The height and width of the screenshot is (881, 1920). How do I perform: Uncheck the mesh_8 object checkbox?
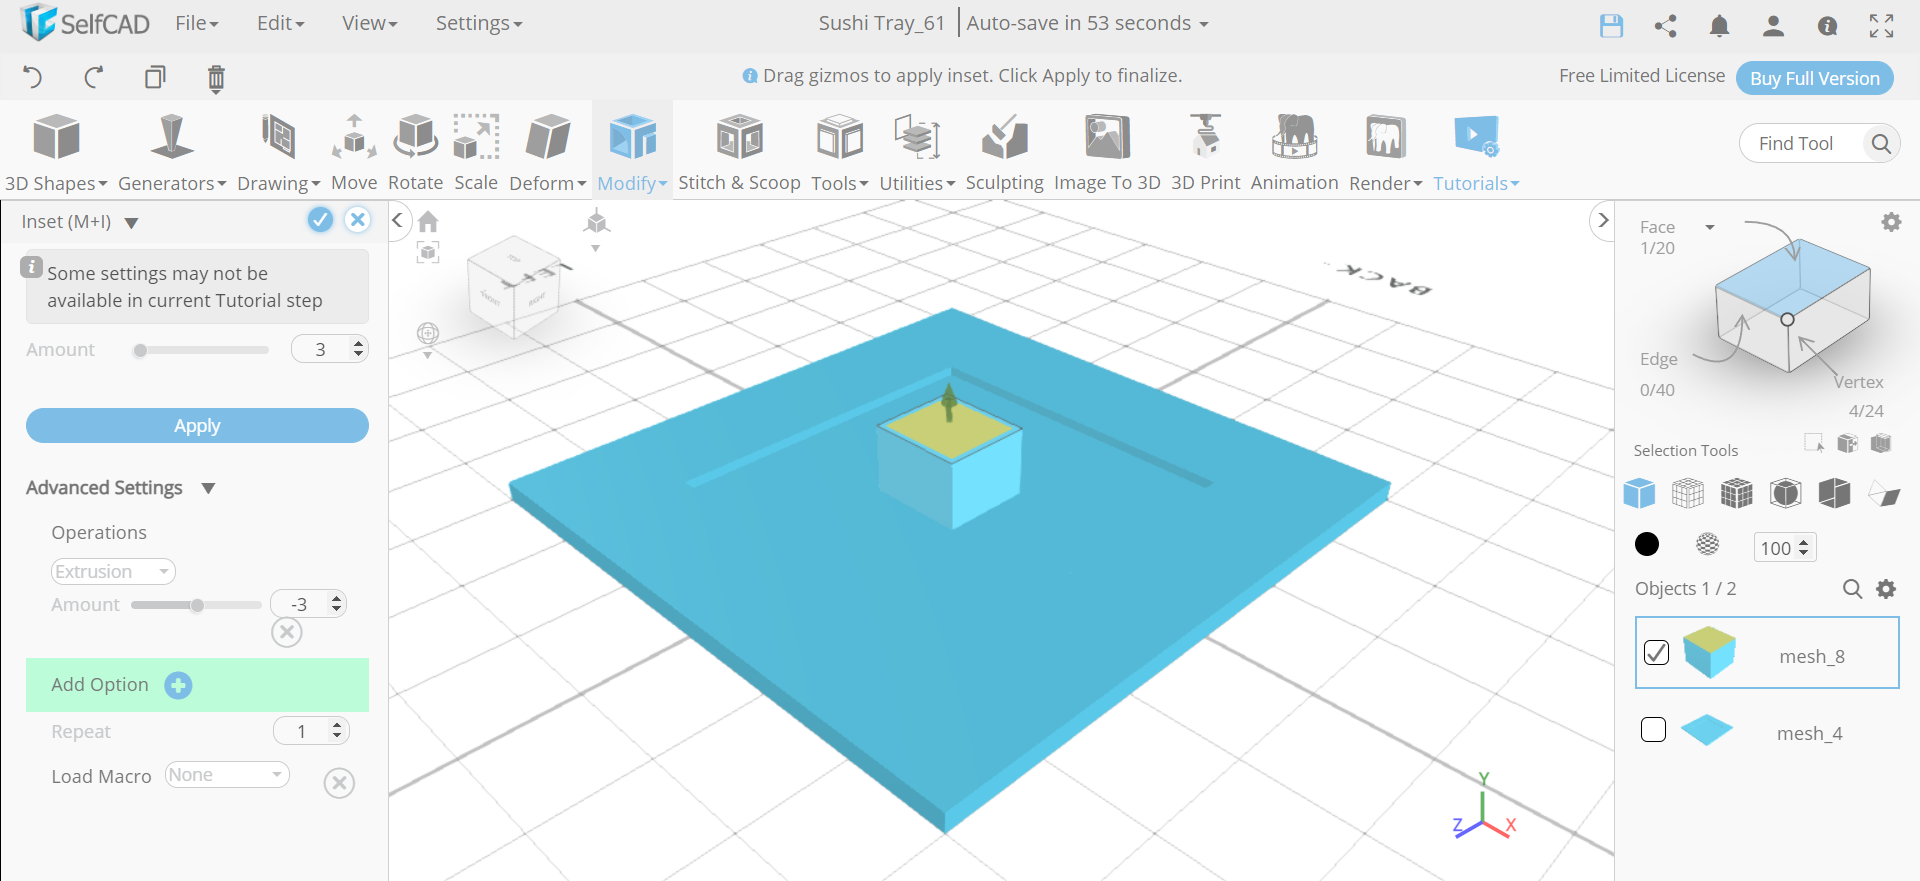1656,652
